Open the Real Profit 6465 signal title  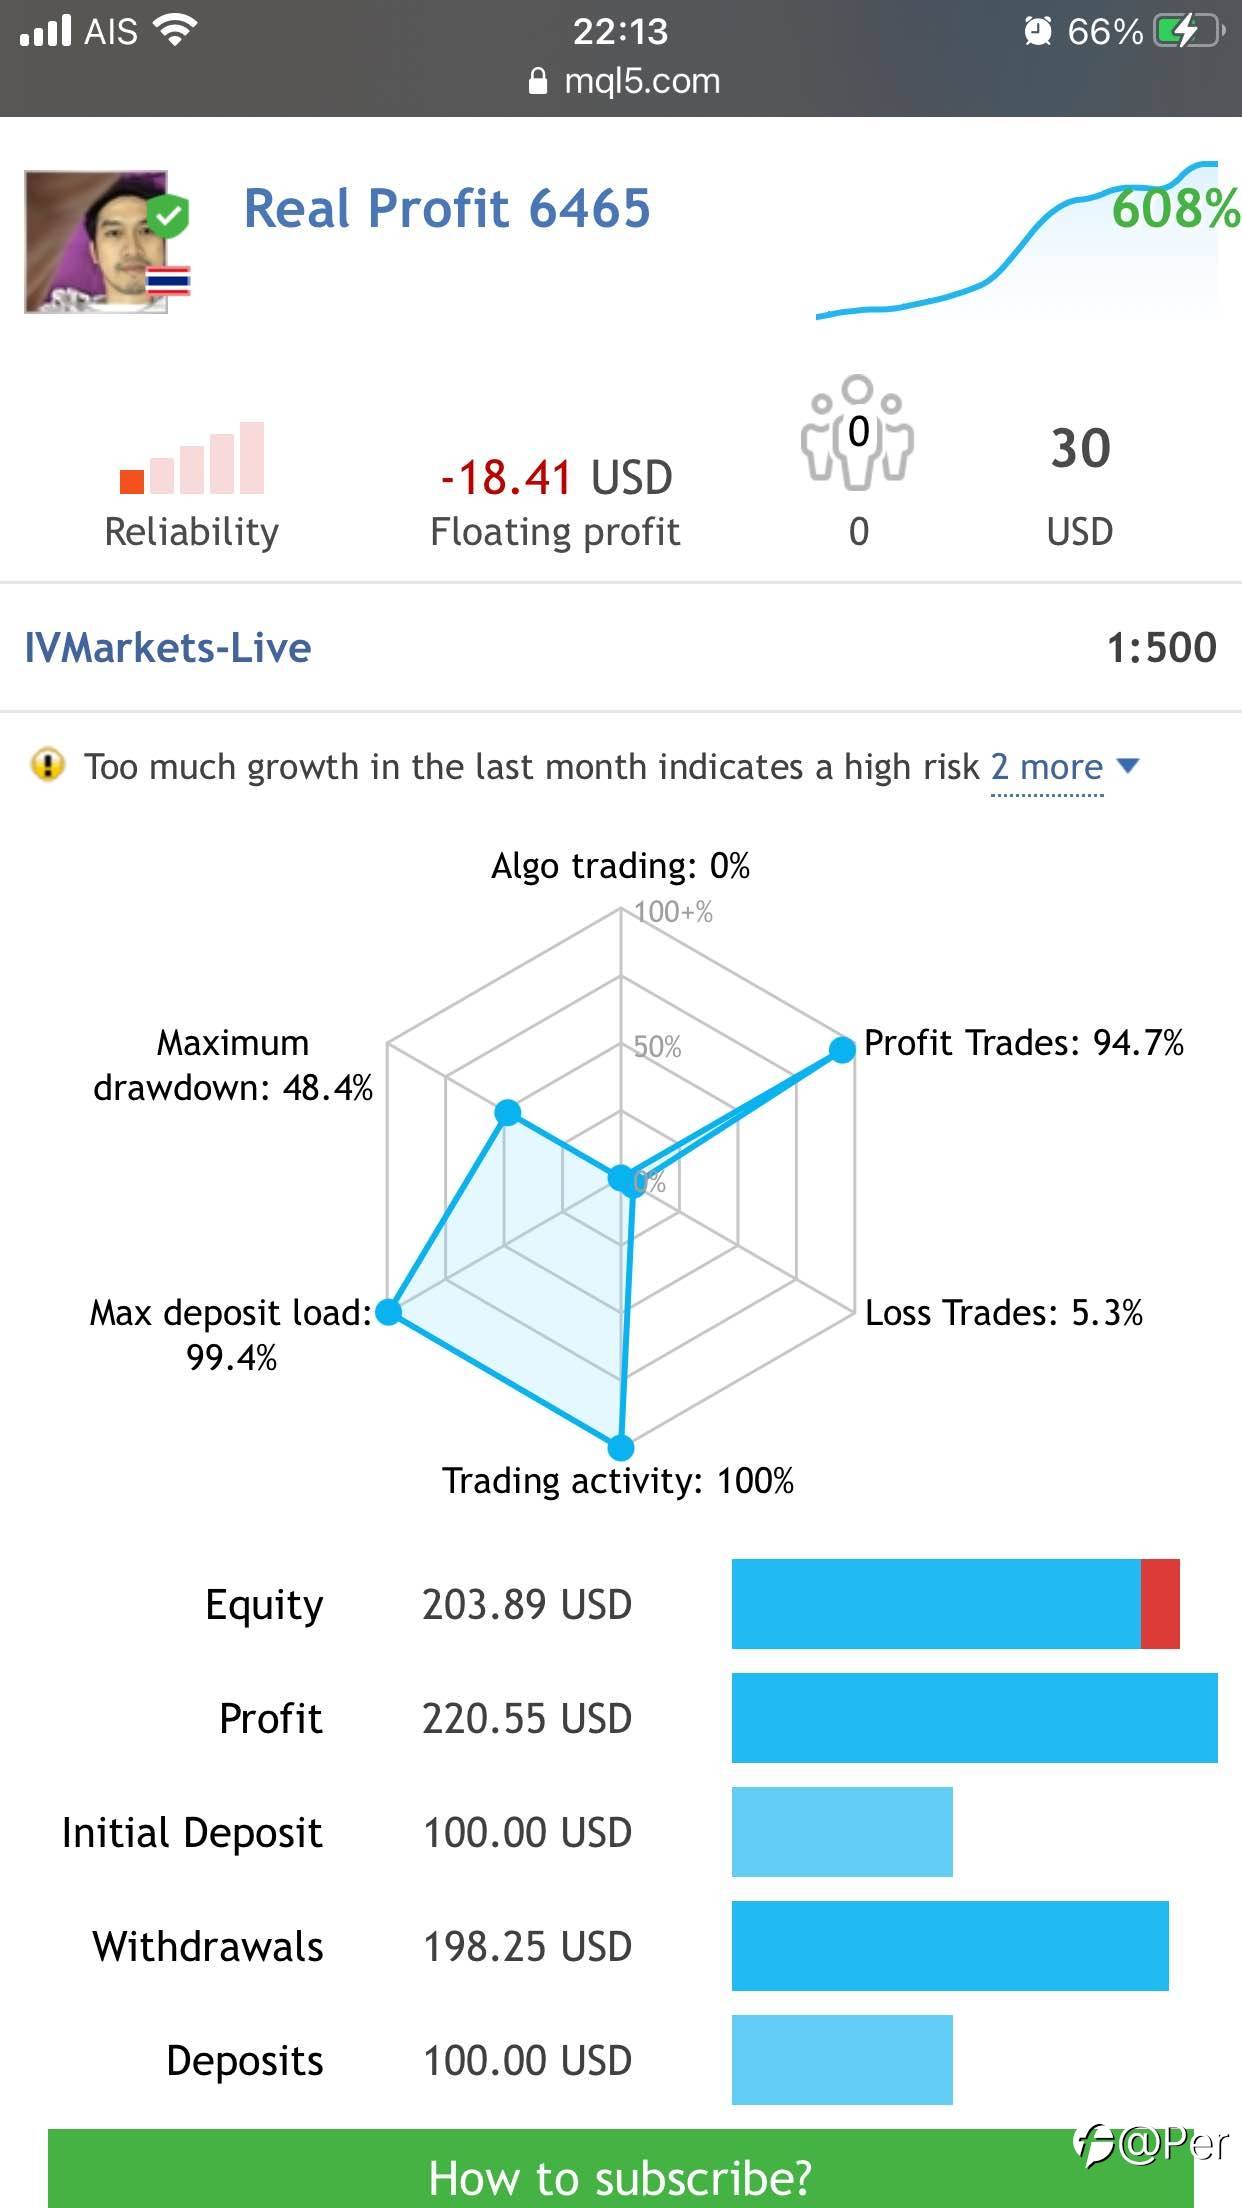(x=447, y=209)
